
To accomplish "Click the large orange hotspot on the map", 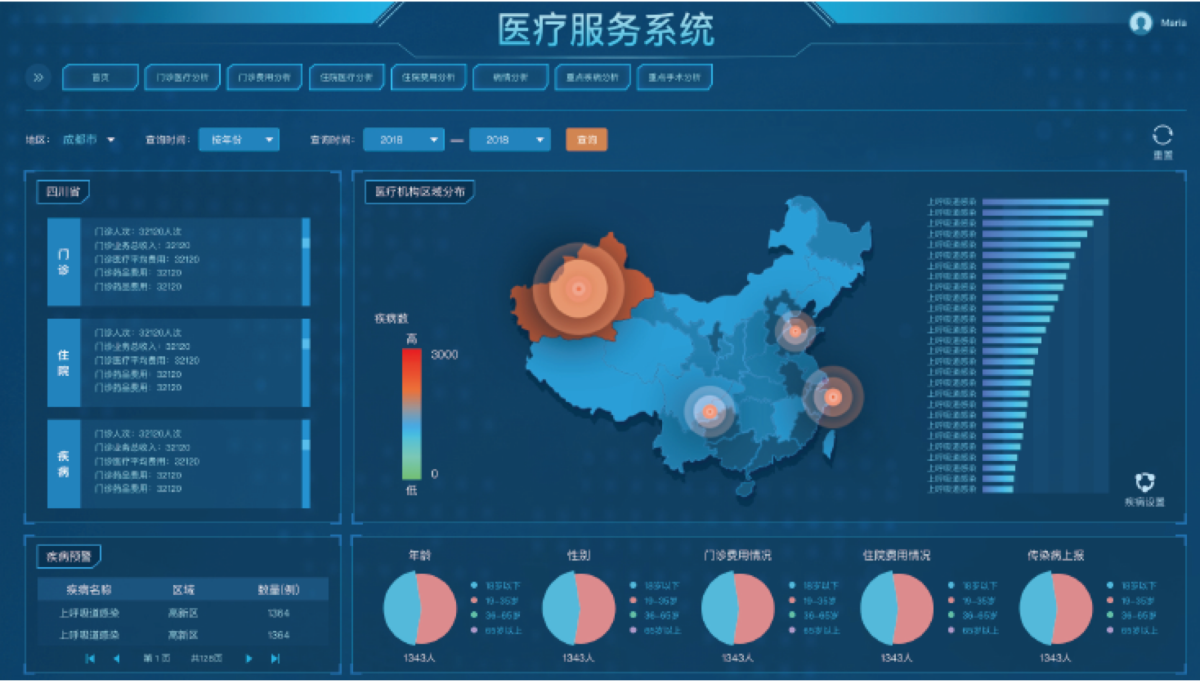I will [x=578, y=288].
